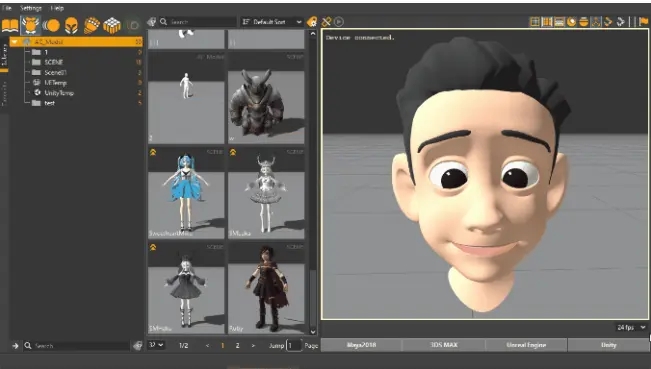Go to page 2 of assets

coord(237,345)
